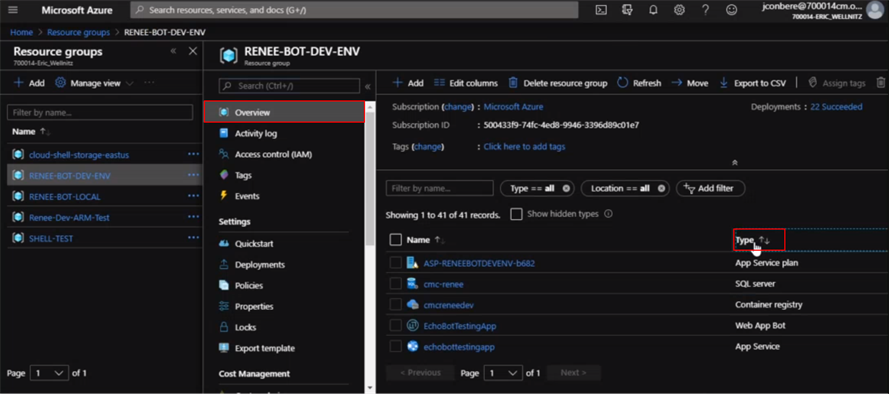Open more options for Renee-Dev-ARM-Test

click(193, 217)
